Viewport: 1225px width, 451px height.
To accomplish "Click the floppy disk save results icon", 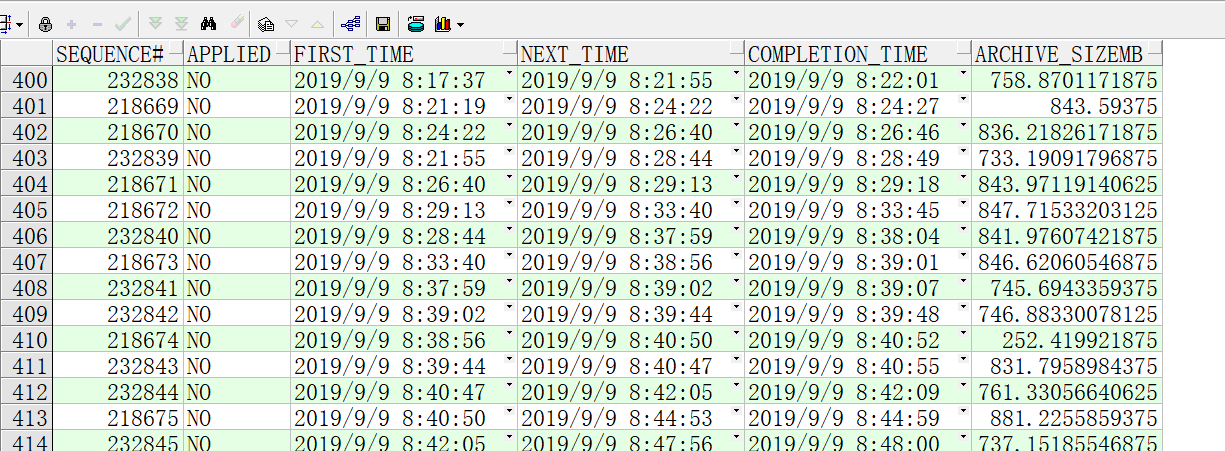I will (x=383, y=23).
